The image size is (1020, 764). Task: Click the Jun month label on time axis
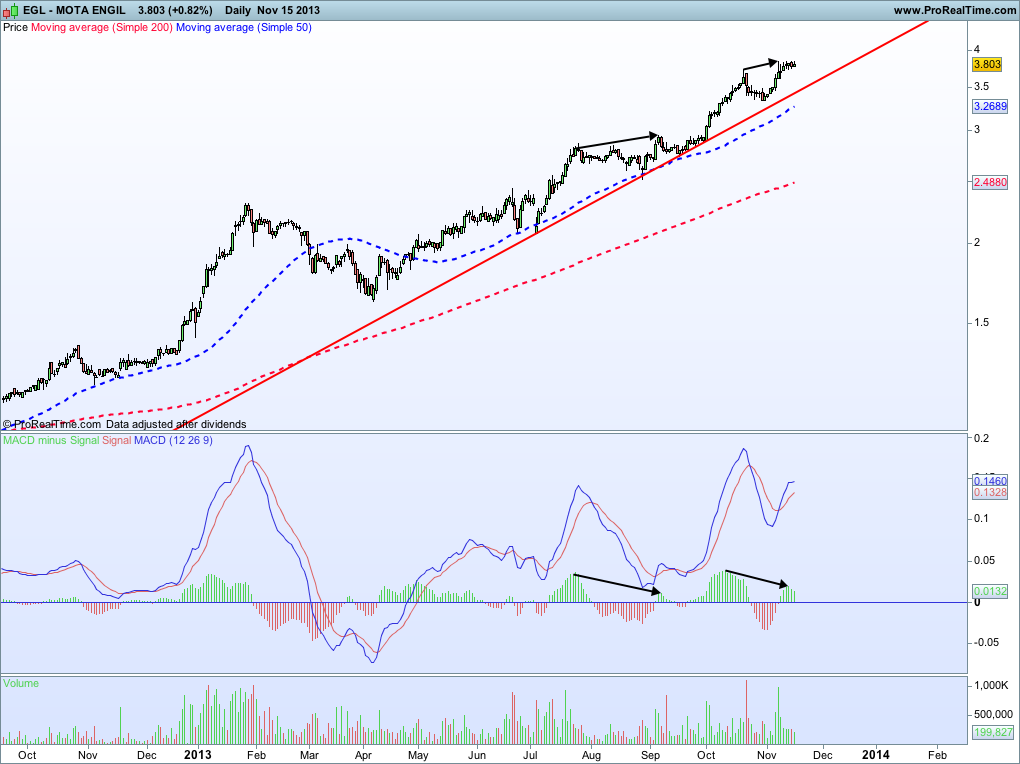coord(477,756)
